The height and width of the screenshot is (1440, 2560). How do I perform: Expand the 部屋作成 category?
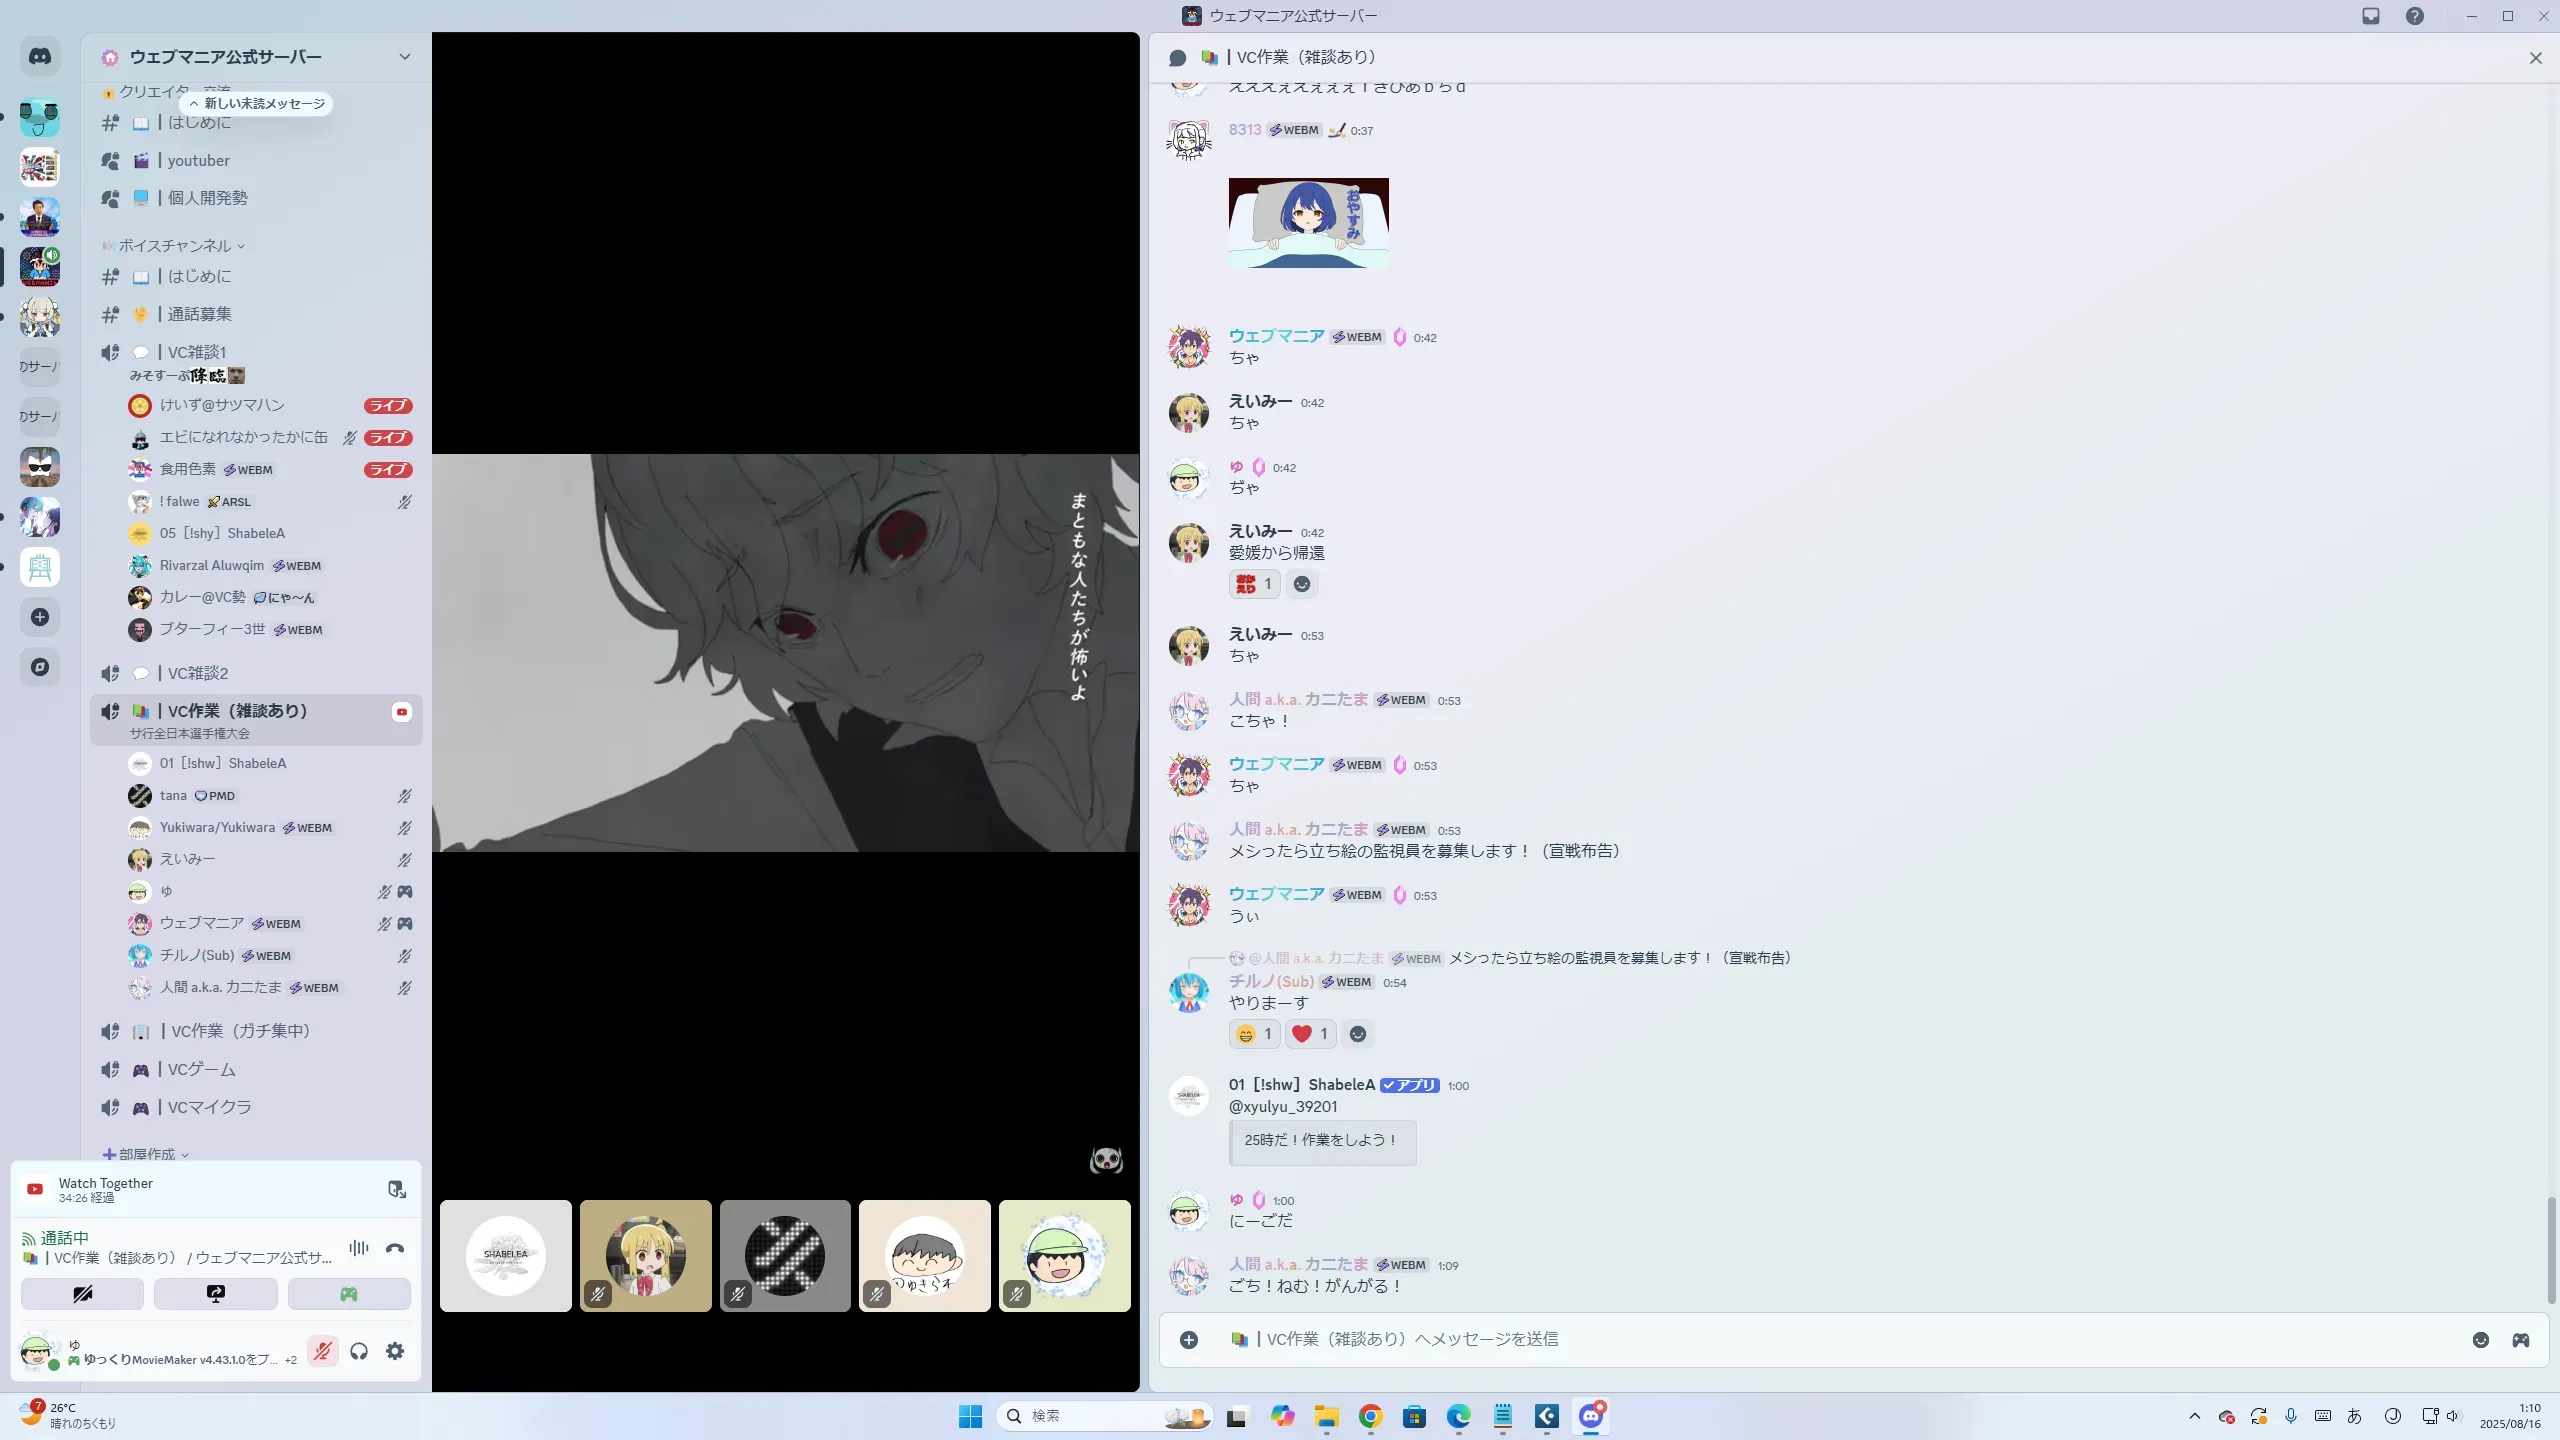147,1154
